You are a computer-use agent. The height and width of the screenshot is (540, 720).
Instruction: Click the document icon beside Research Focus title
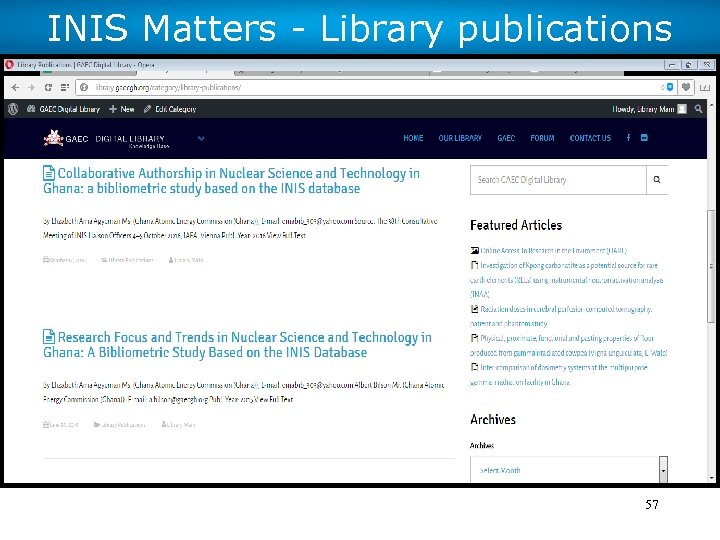coord(49,337)
